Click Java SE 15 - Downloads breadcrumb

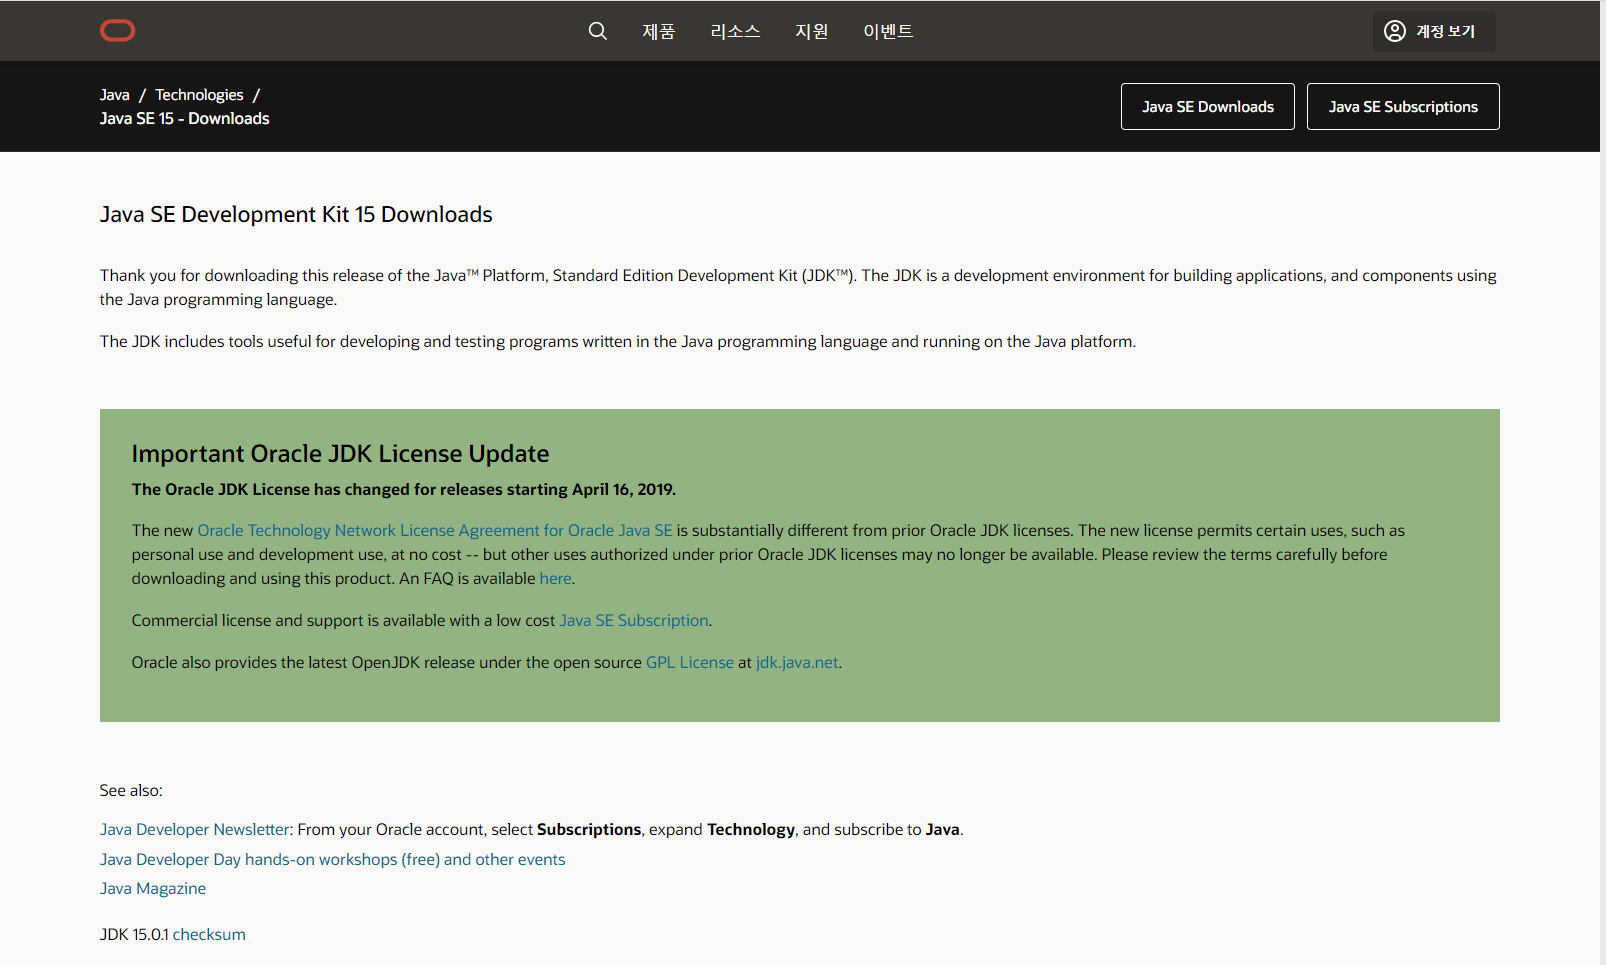pos(184,118)
